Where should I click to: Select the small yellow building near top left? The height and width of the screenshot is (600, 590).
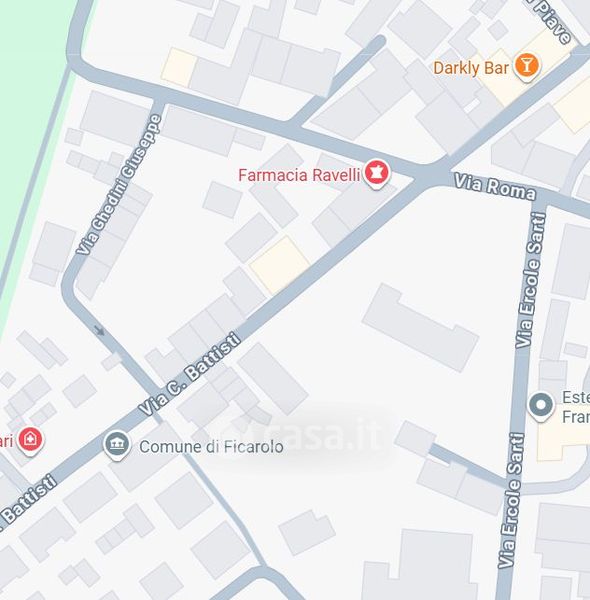[x=179, y=67]
